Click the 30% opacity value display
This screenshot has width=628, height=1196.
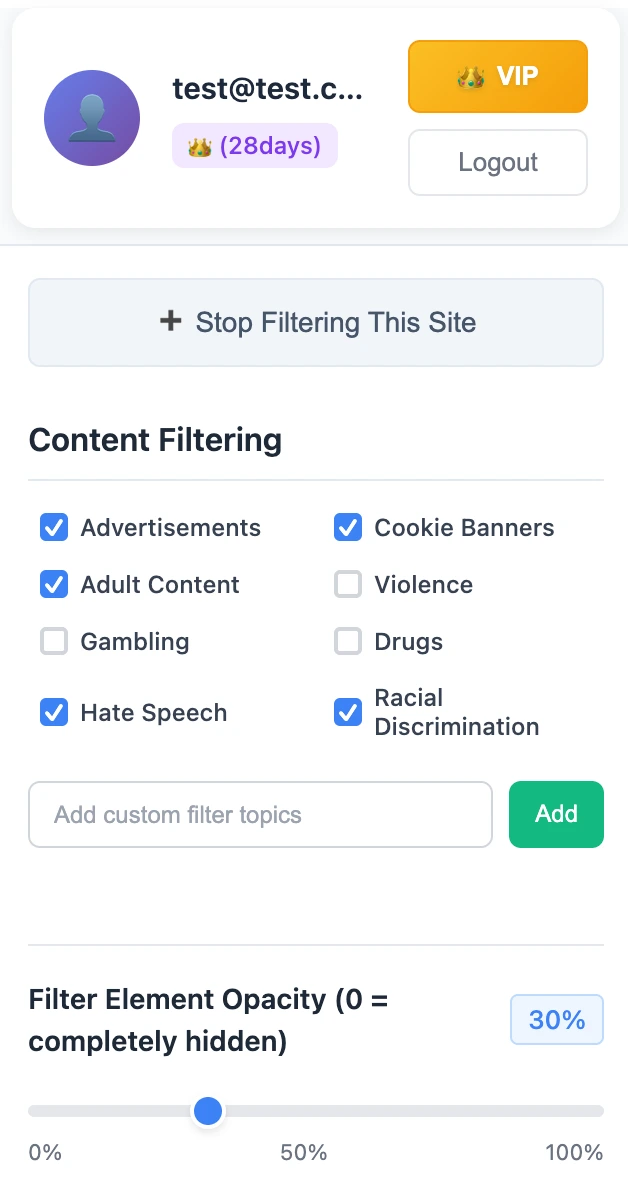556,1019
